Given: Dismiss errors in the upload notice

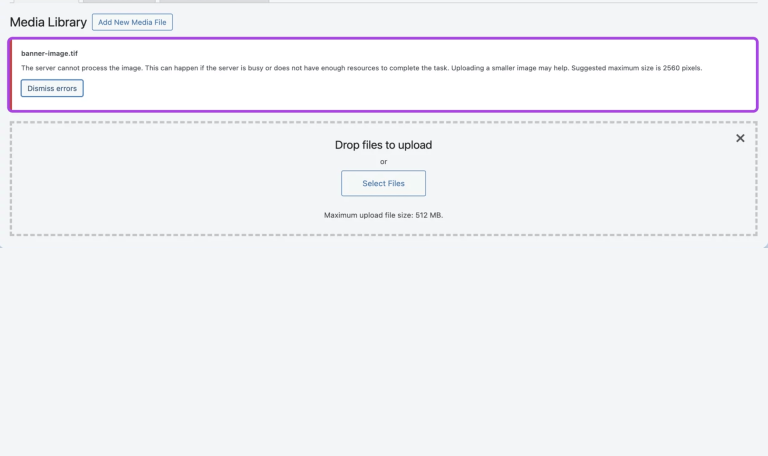Looking at the screenshot, I should coord(52,88).
